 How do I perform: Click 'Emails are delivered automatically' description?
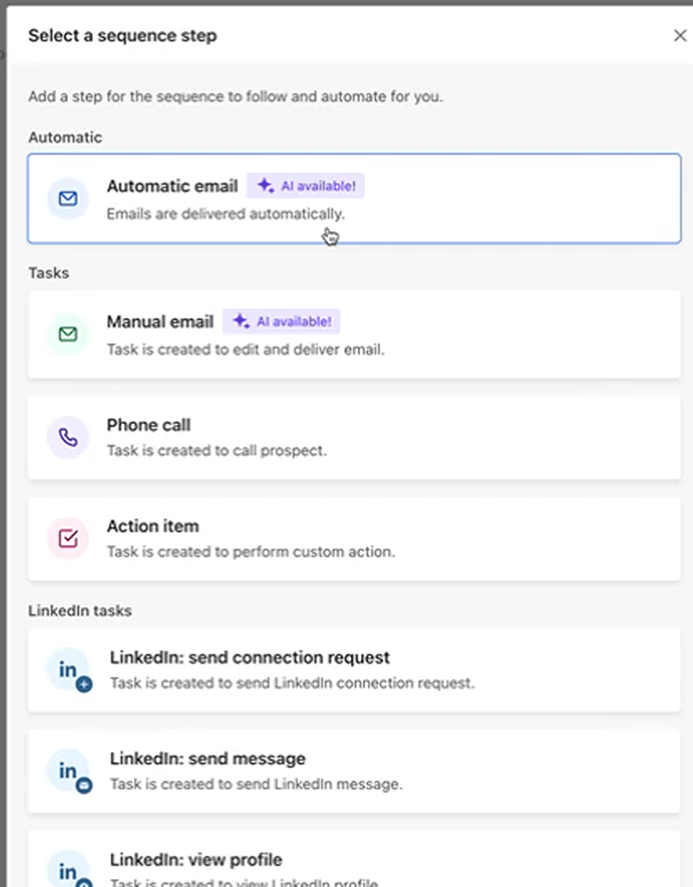(x=225, y=214)
